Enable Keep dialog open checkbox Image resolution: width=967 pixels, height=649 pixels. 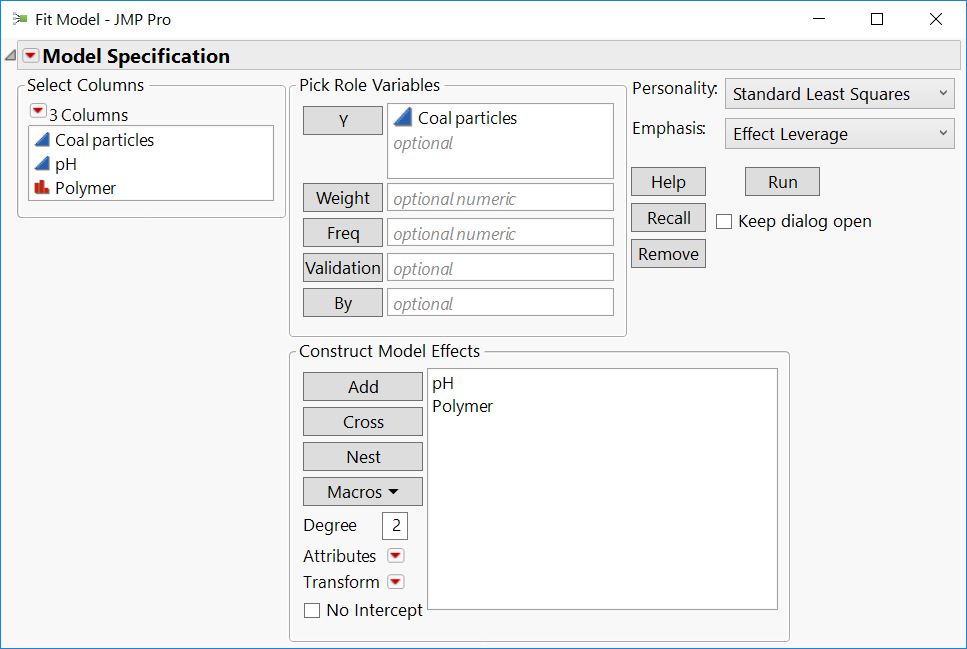(x=725, y=221)
